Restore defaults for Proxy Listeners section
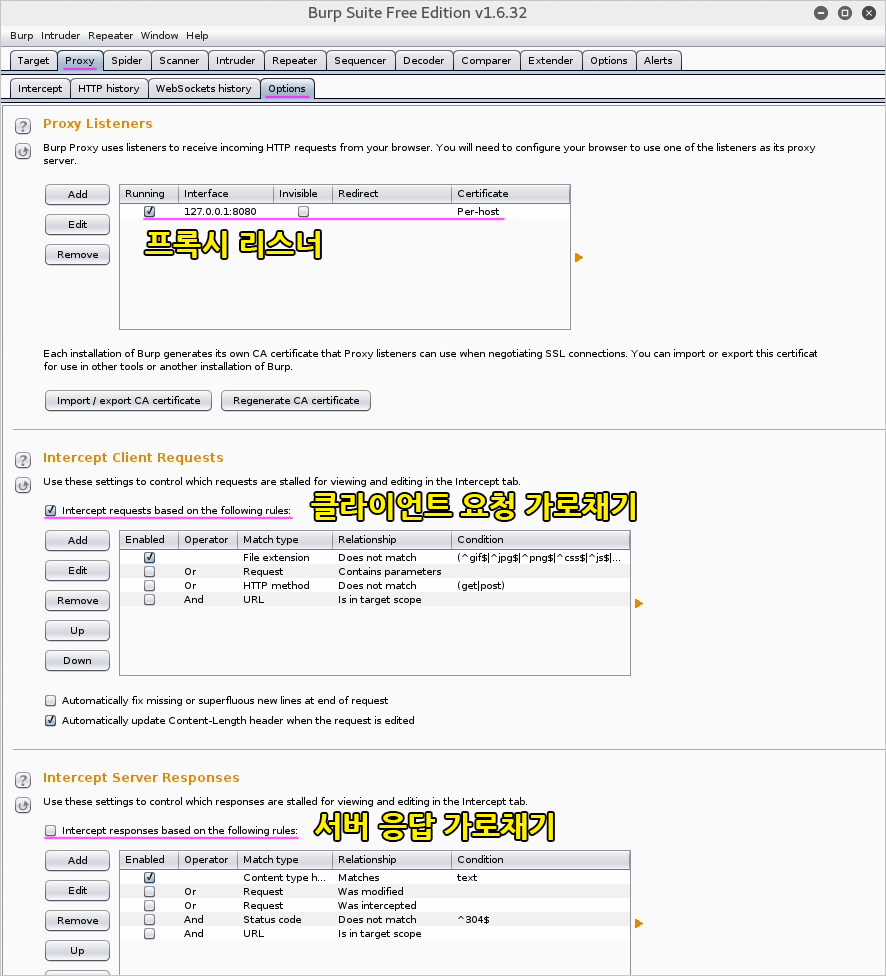Screen dimensions: 886x976 pos(23,151)
